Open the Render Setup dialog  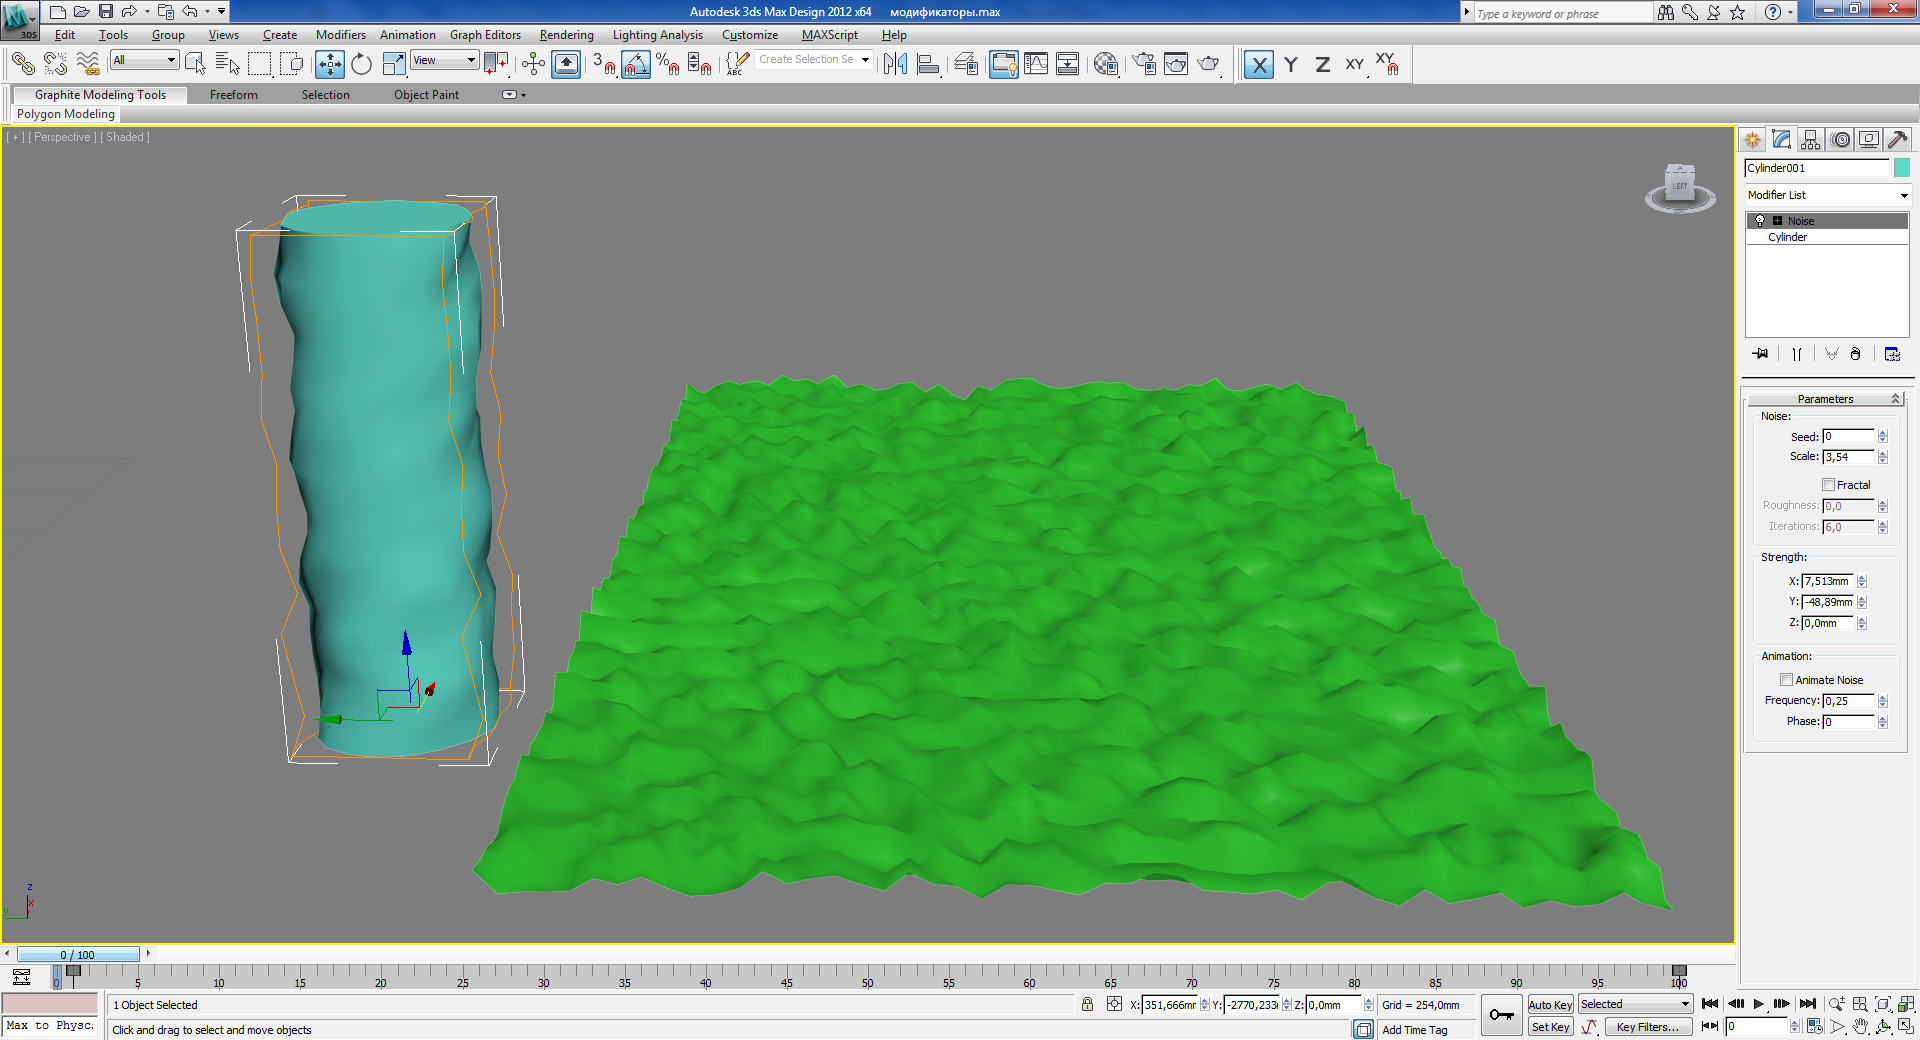pyautogui.click(x=1144, y=64)
